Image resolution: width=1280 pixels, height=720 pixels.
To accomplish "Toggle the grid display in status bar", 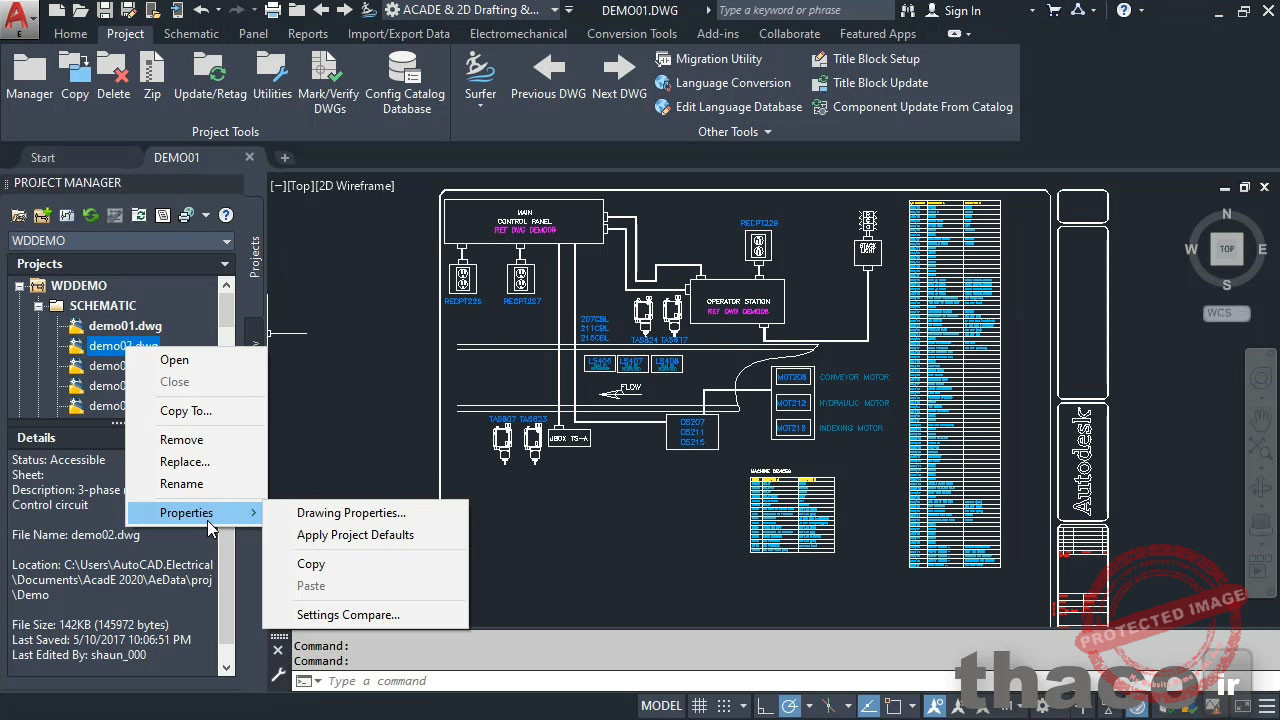I will coord(700,705).
